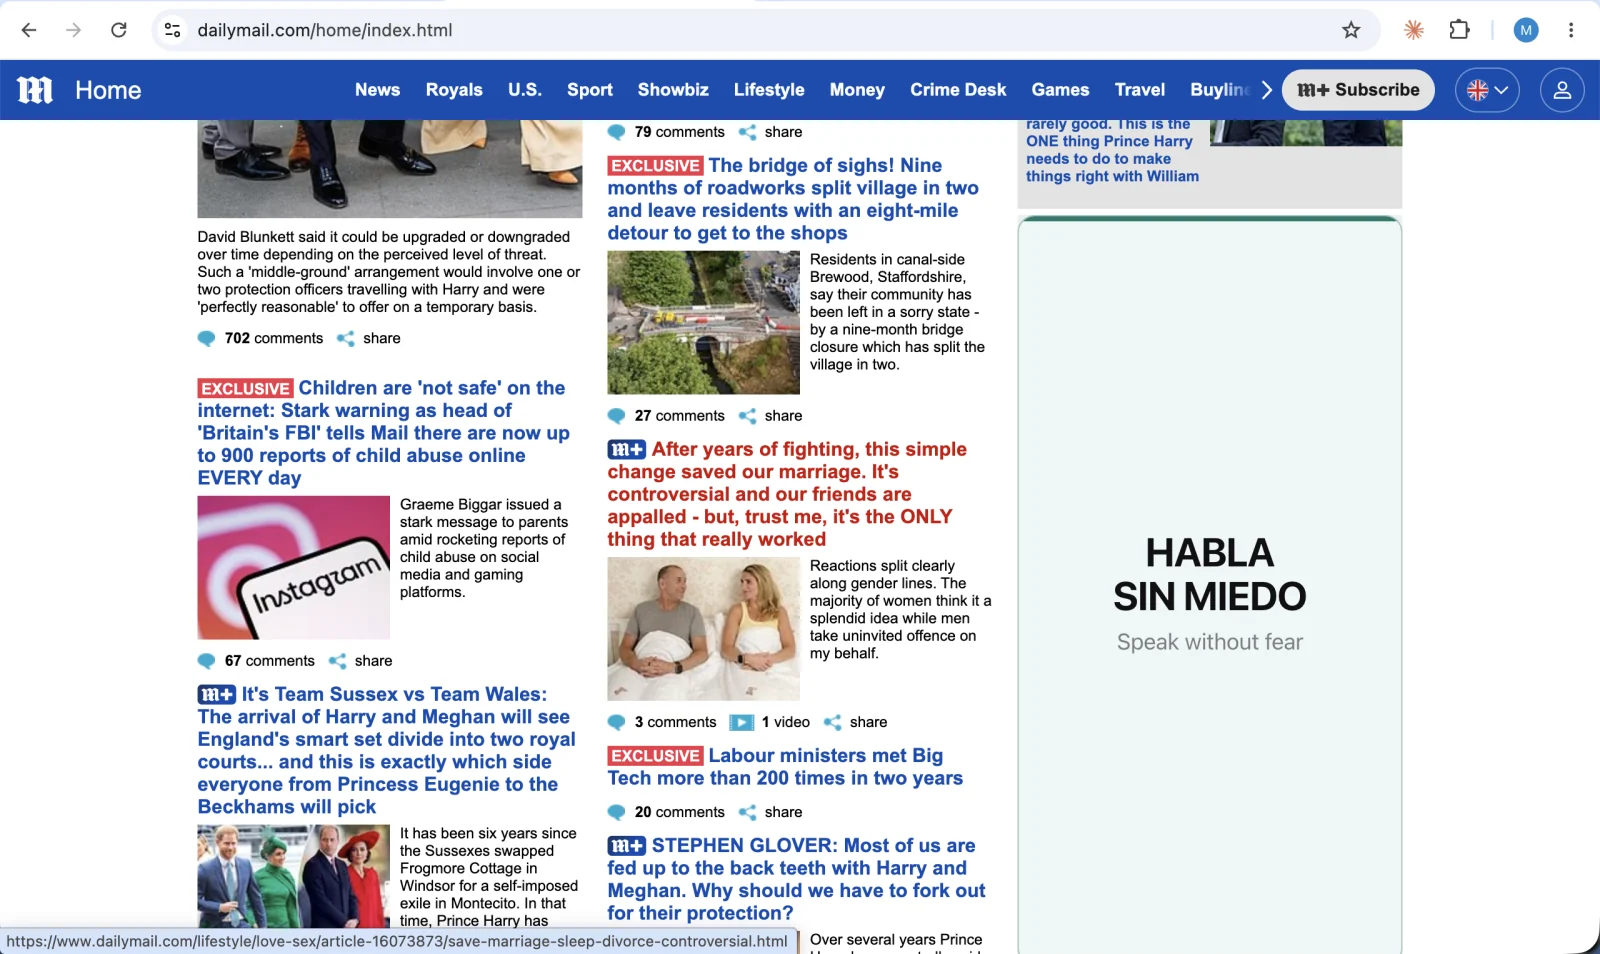Open the UK edition region dropdown
1600x954 pixels.
[x=1487, y=90]
